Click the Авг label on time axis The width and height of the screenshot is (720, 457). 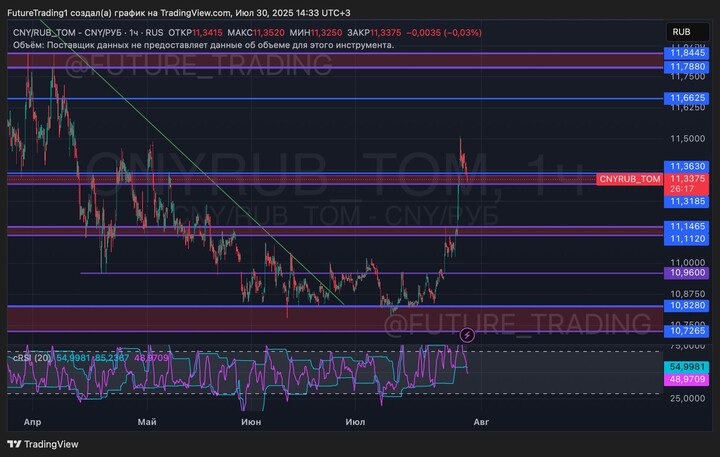pos(481,422)
